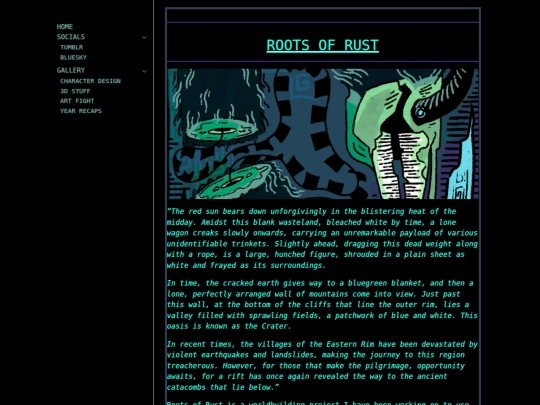Open ART FIGHT gallery
The width and height of the screenshot is (540, 405).
77,101
